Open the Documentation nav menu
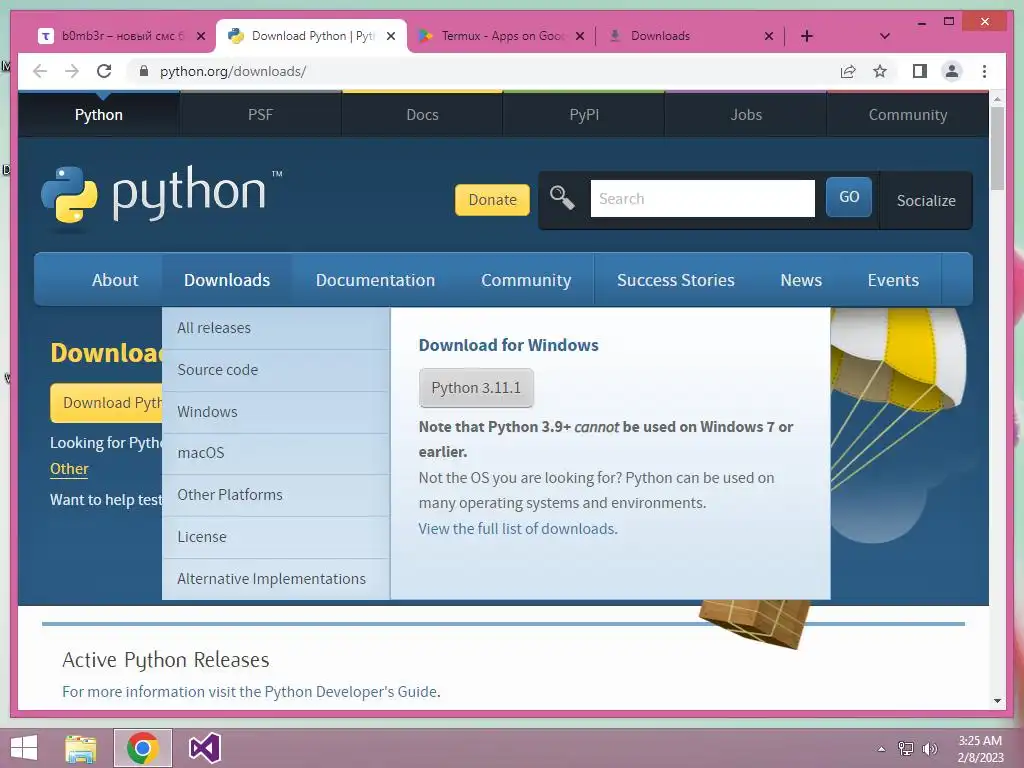1024x768 pixels. coord(376,280)
